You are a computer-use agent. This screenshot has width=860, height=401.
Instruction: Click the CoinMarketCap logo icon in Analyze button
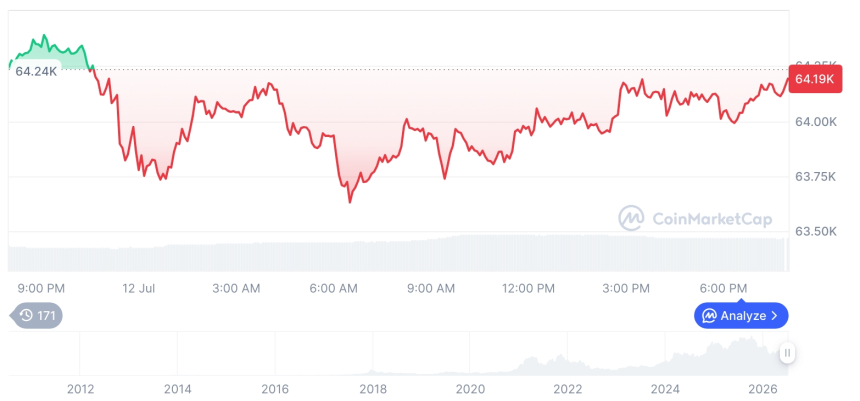(x=710, y=315)
